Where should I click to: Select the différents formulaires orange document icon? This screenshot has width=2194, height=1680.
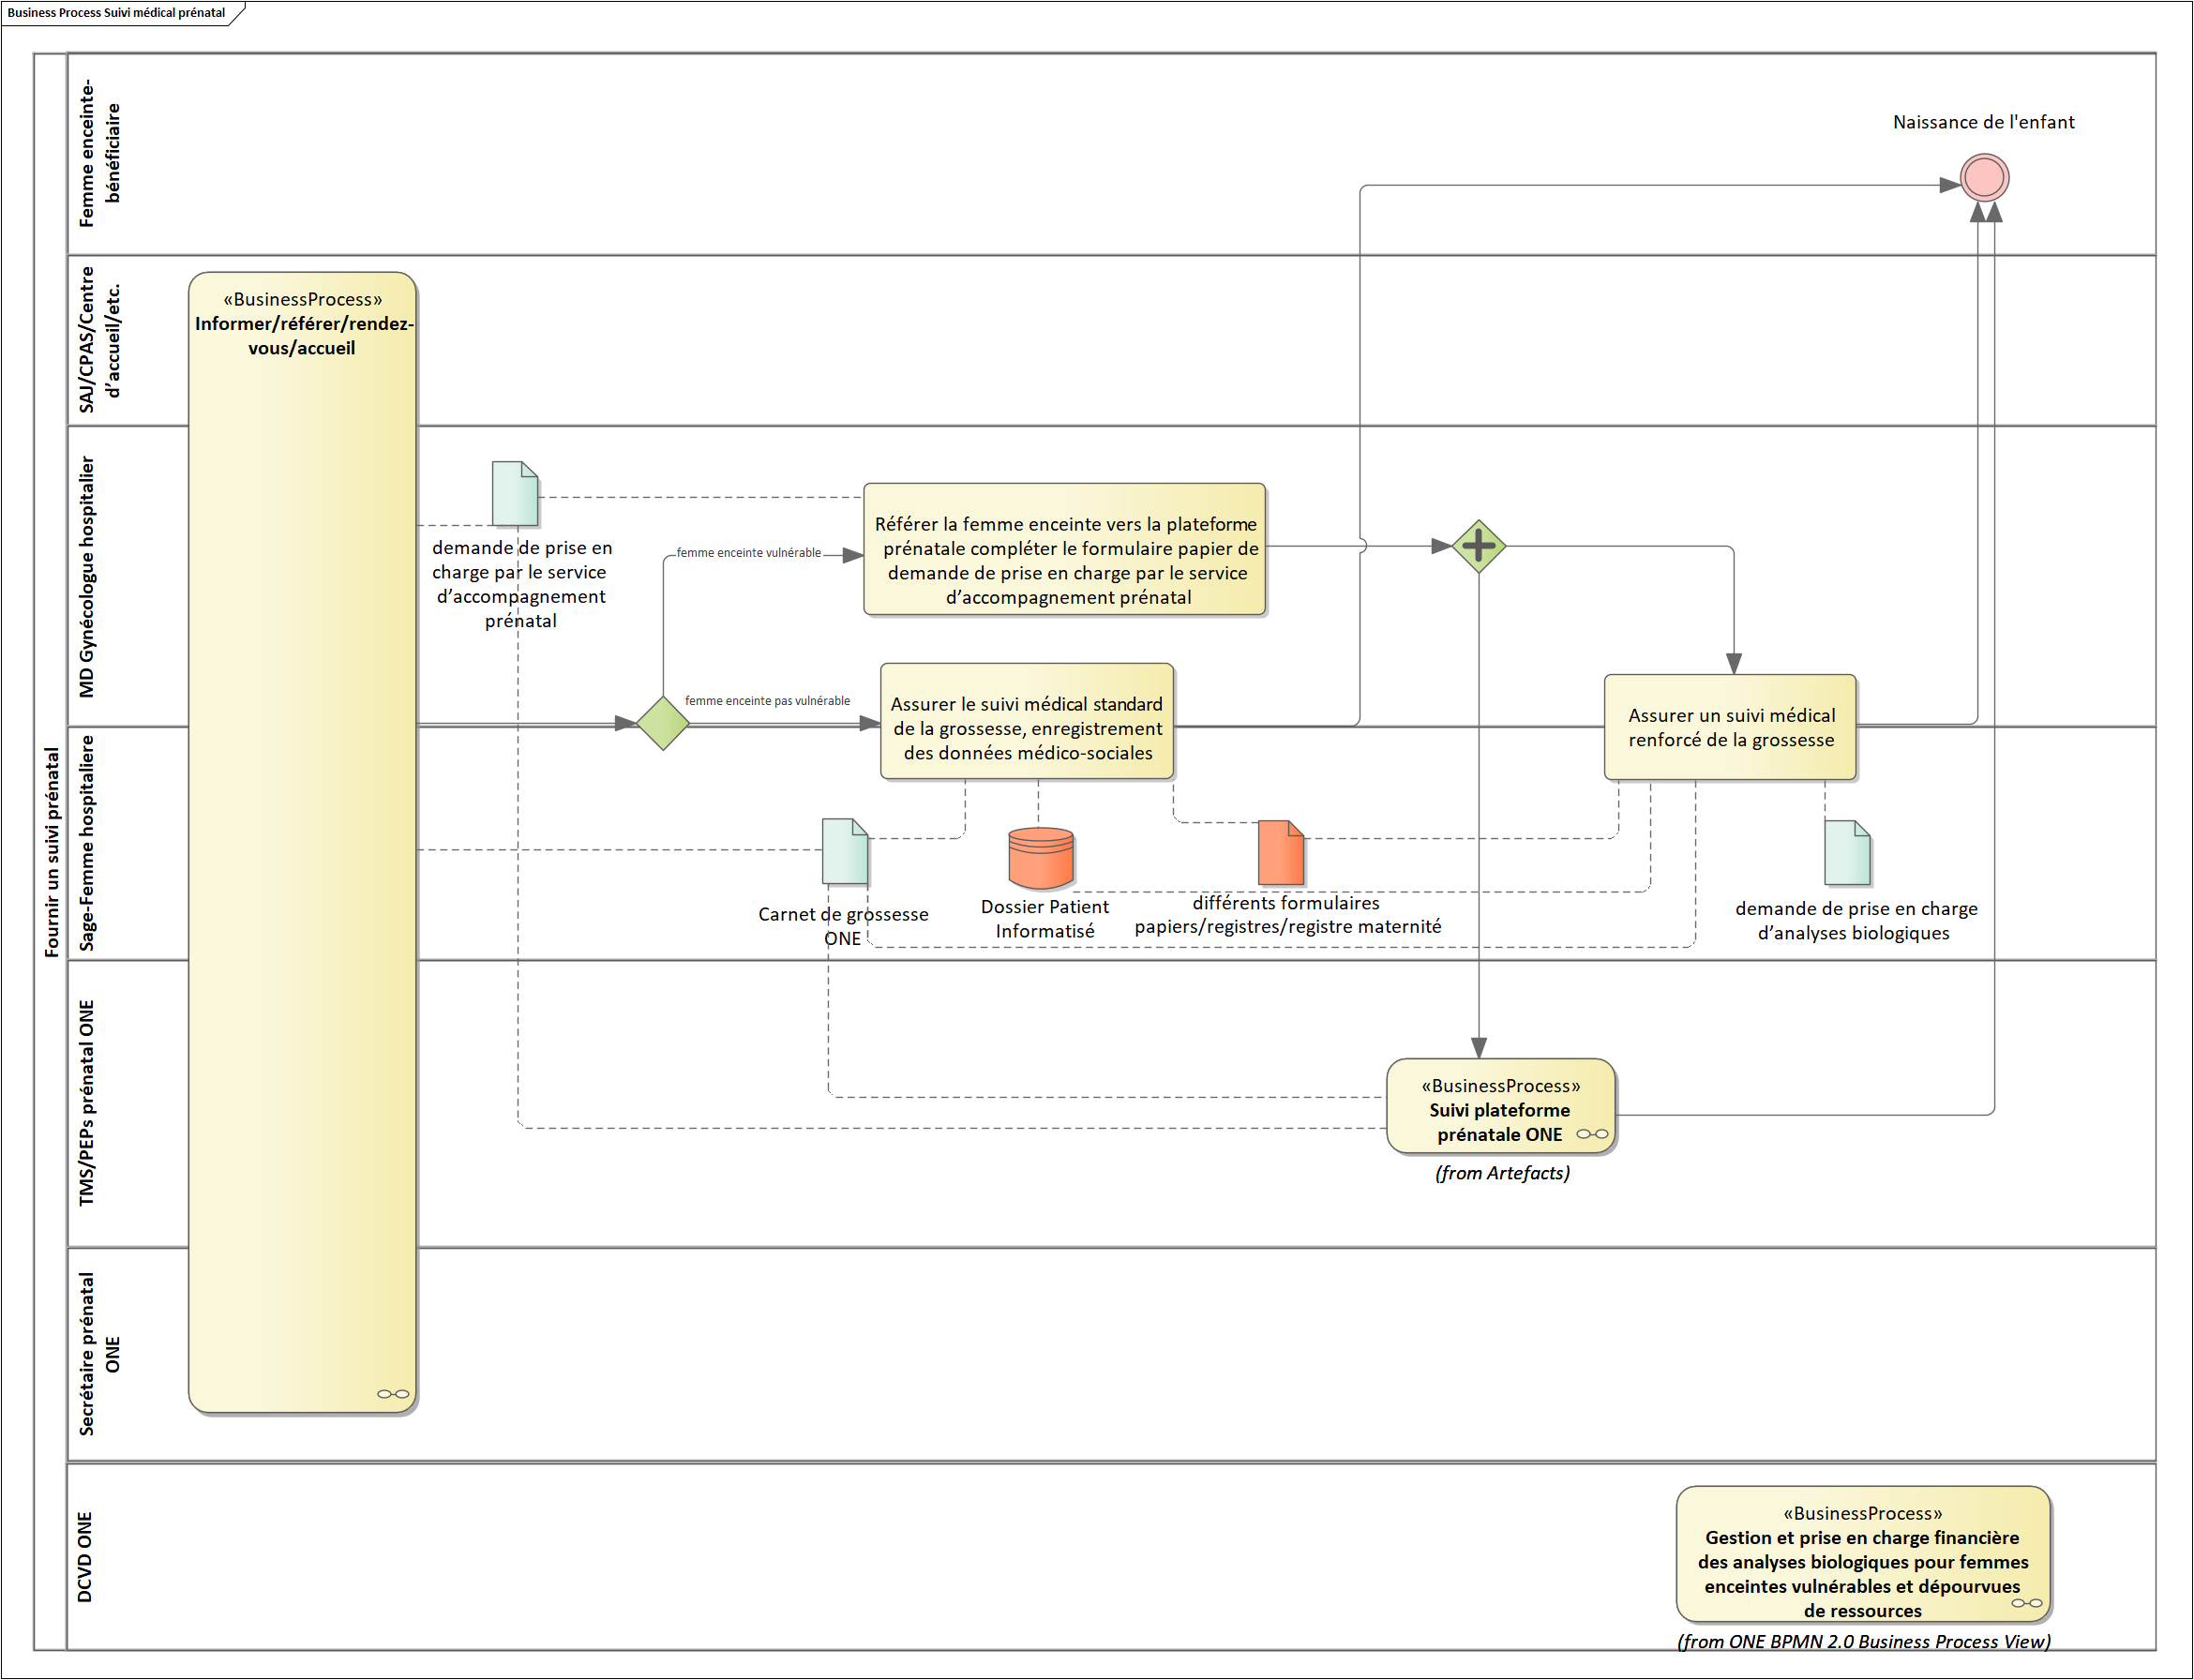[1280, 852]
